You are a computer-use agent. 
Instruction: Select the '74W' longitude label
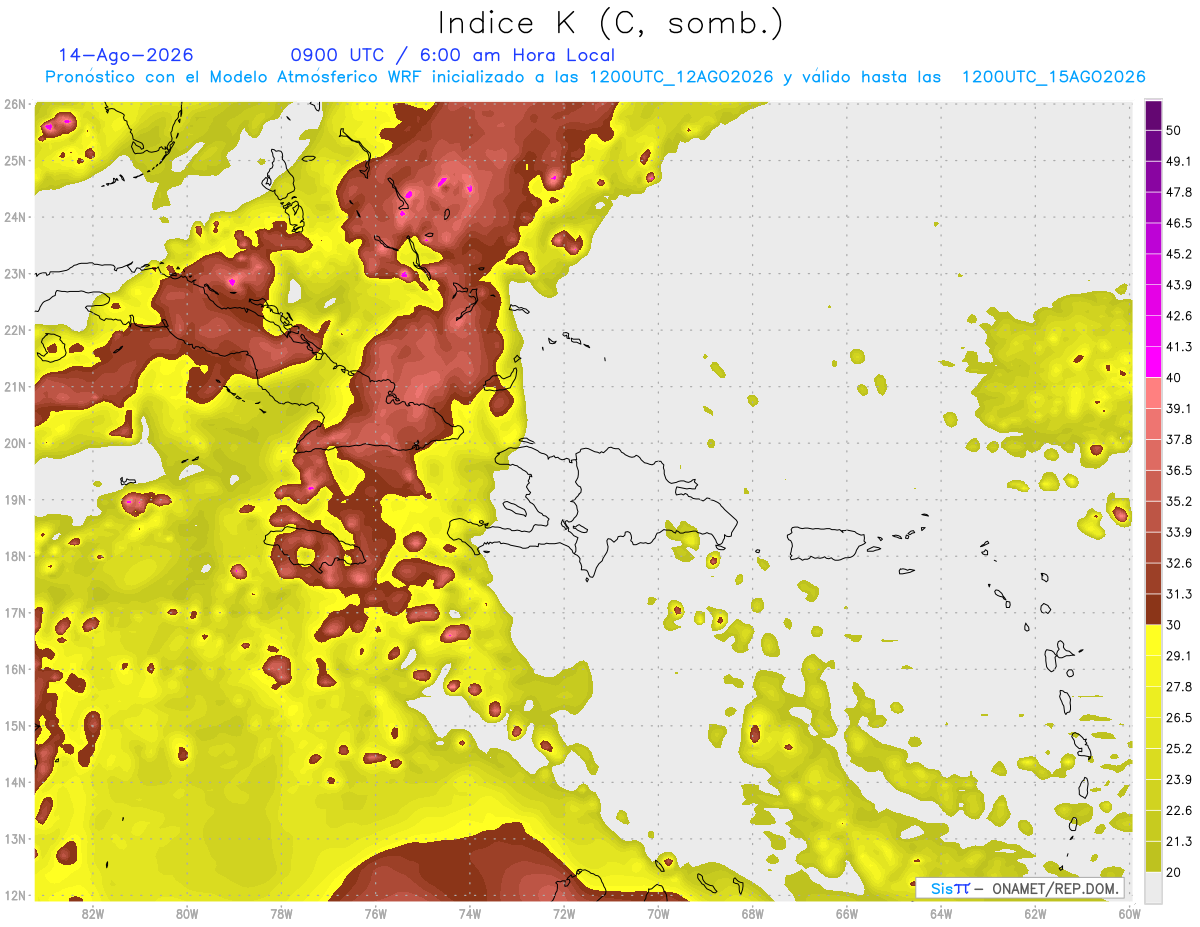[x=470, y=913]
